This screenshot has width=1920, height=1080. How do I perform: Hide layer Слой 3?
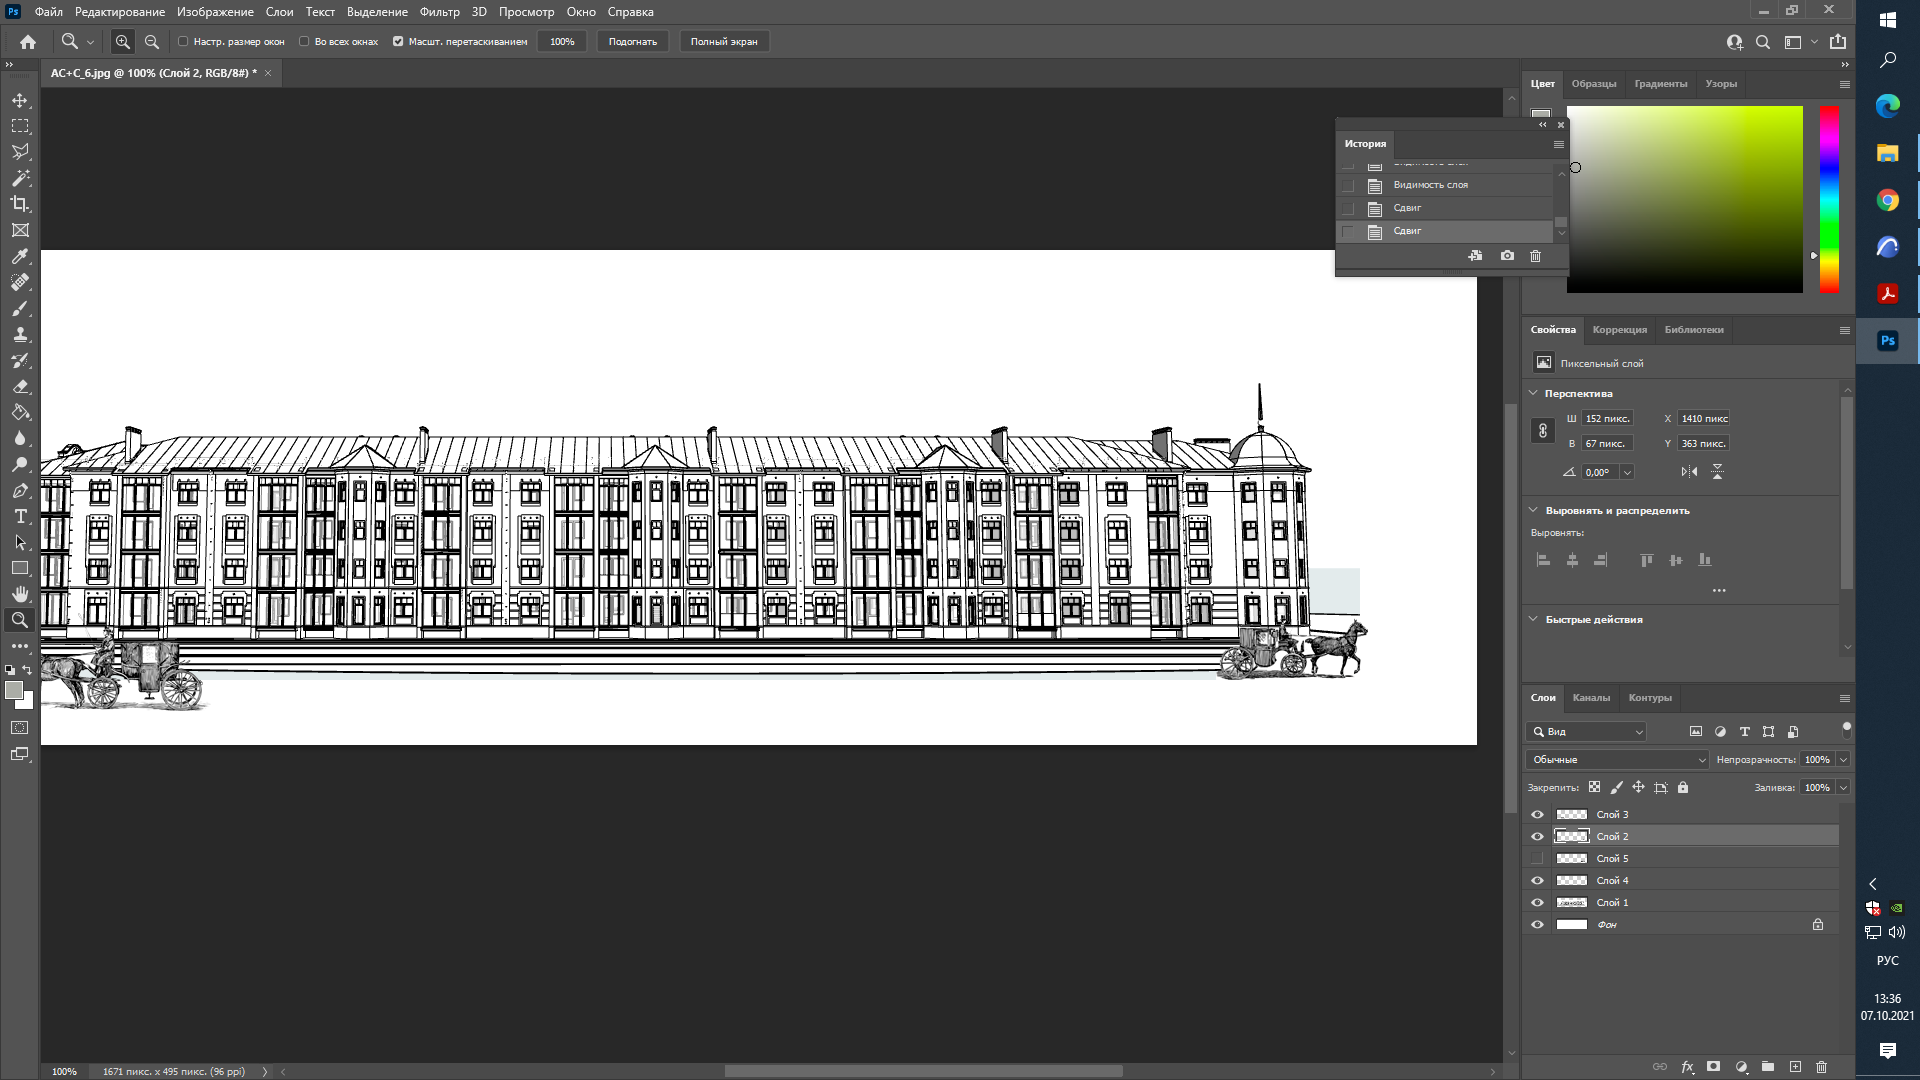click(x=1537, y=815)
